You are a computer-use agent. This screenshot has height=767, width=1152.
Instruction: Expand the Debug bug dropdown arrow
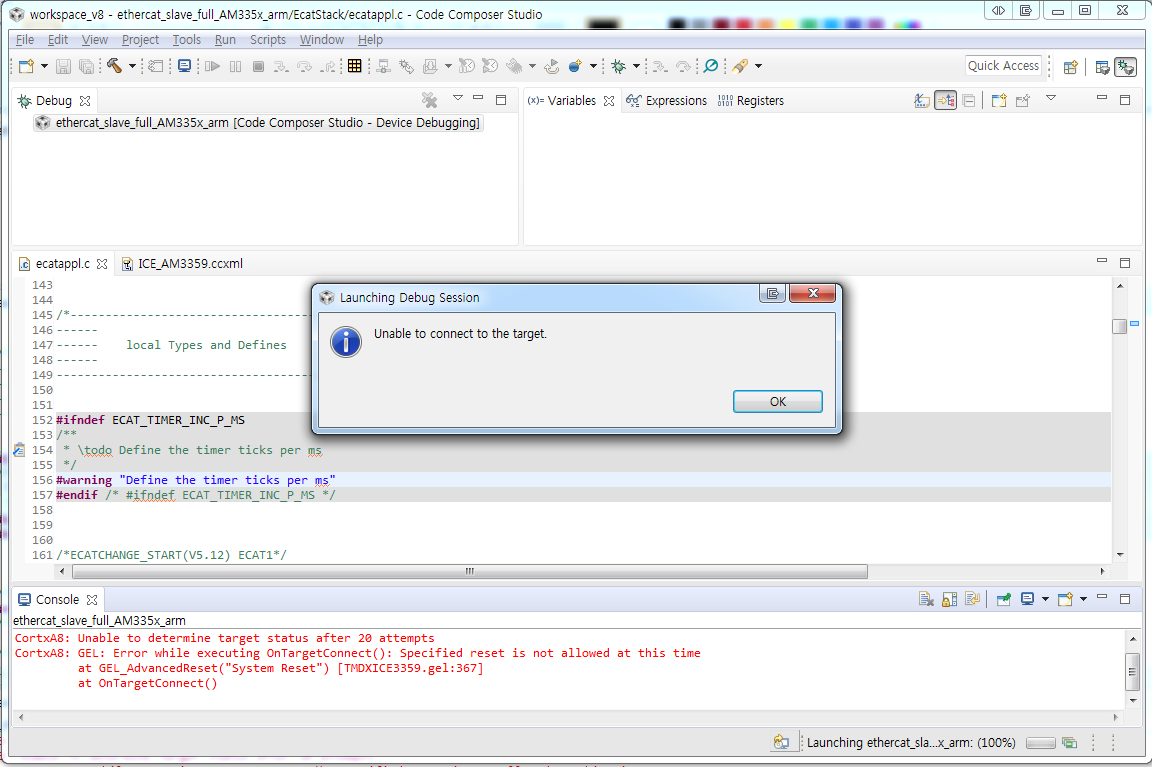[636, 66]
